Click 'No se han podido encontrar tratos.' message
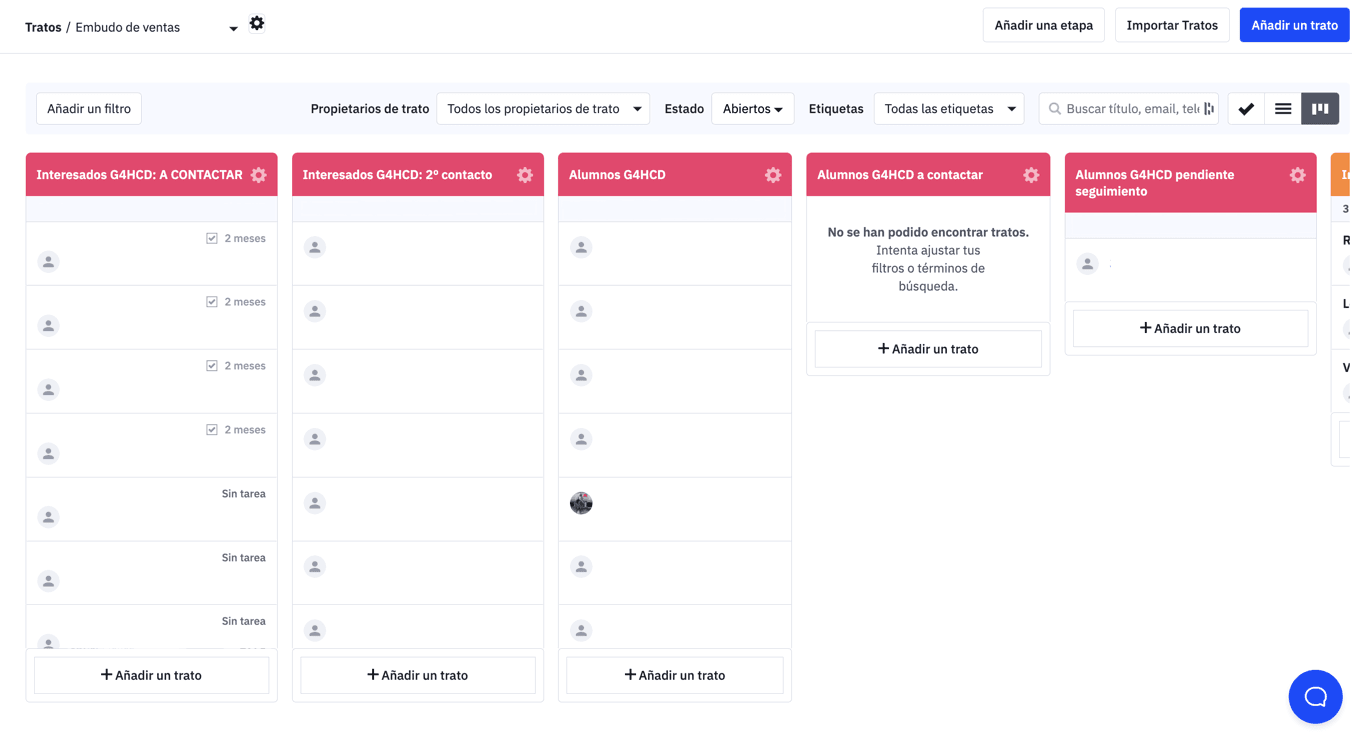Screen dimensions: 1352x742 tap(928, 232)
